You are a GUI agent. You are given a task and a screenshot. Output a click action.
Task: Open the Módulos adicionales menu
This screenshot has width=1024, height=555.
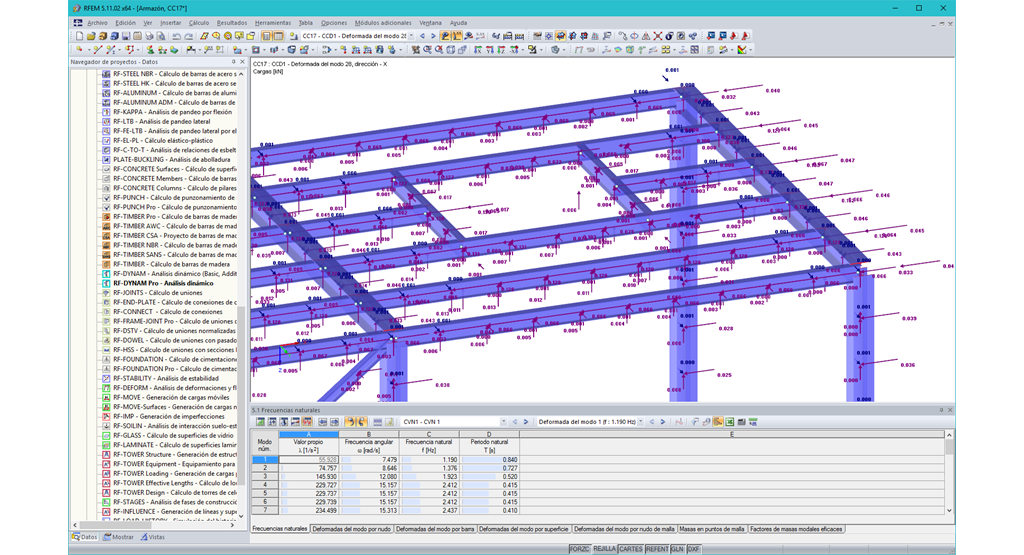click(383, 23)
